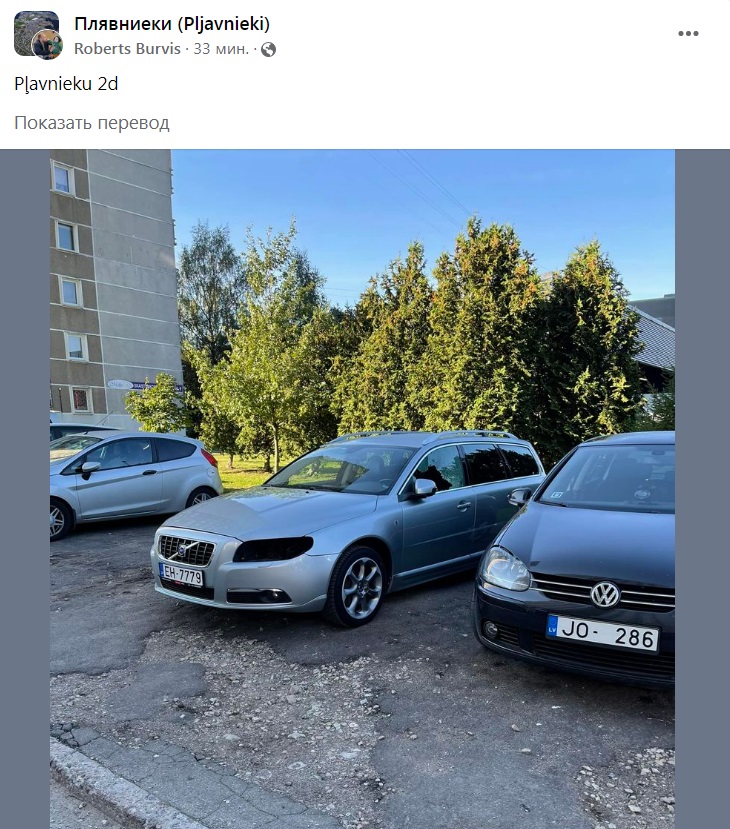Click the gray margin left of photo

25,489
